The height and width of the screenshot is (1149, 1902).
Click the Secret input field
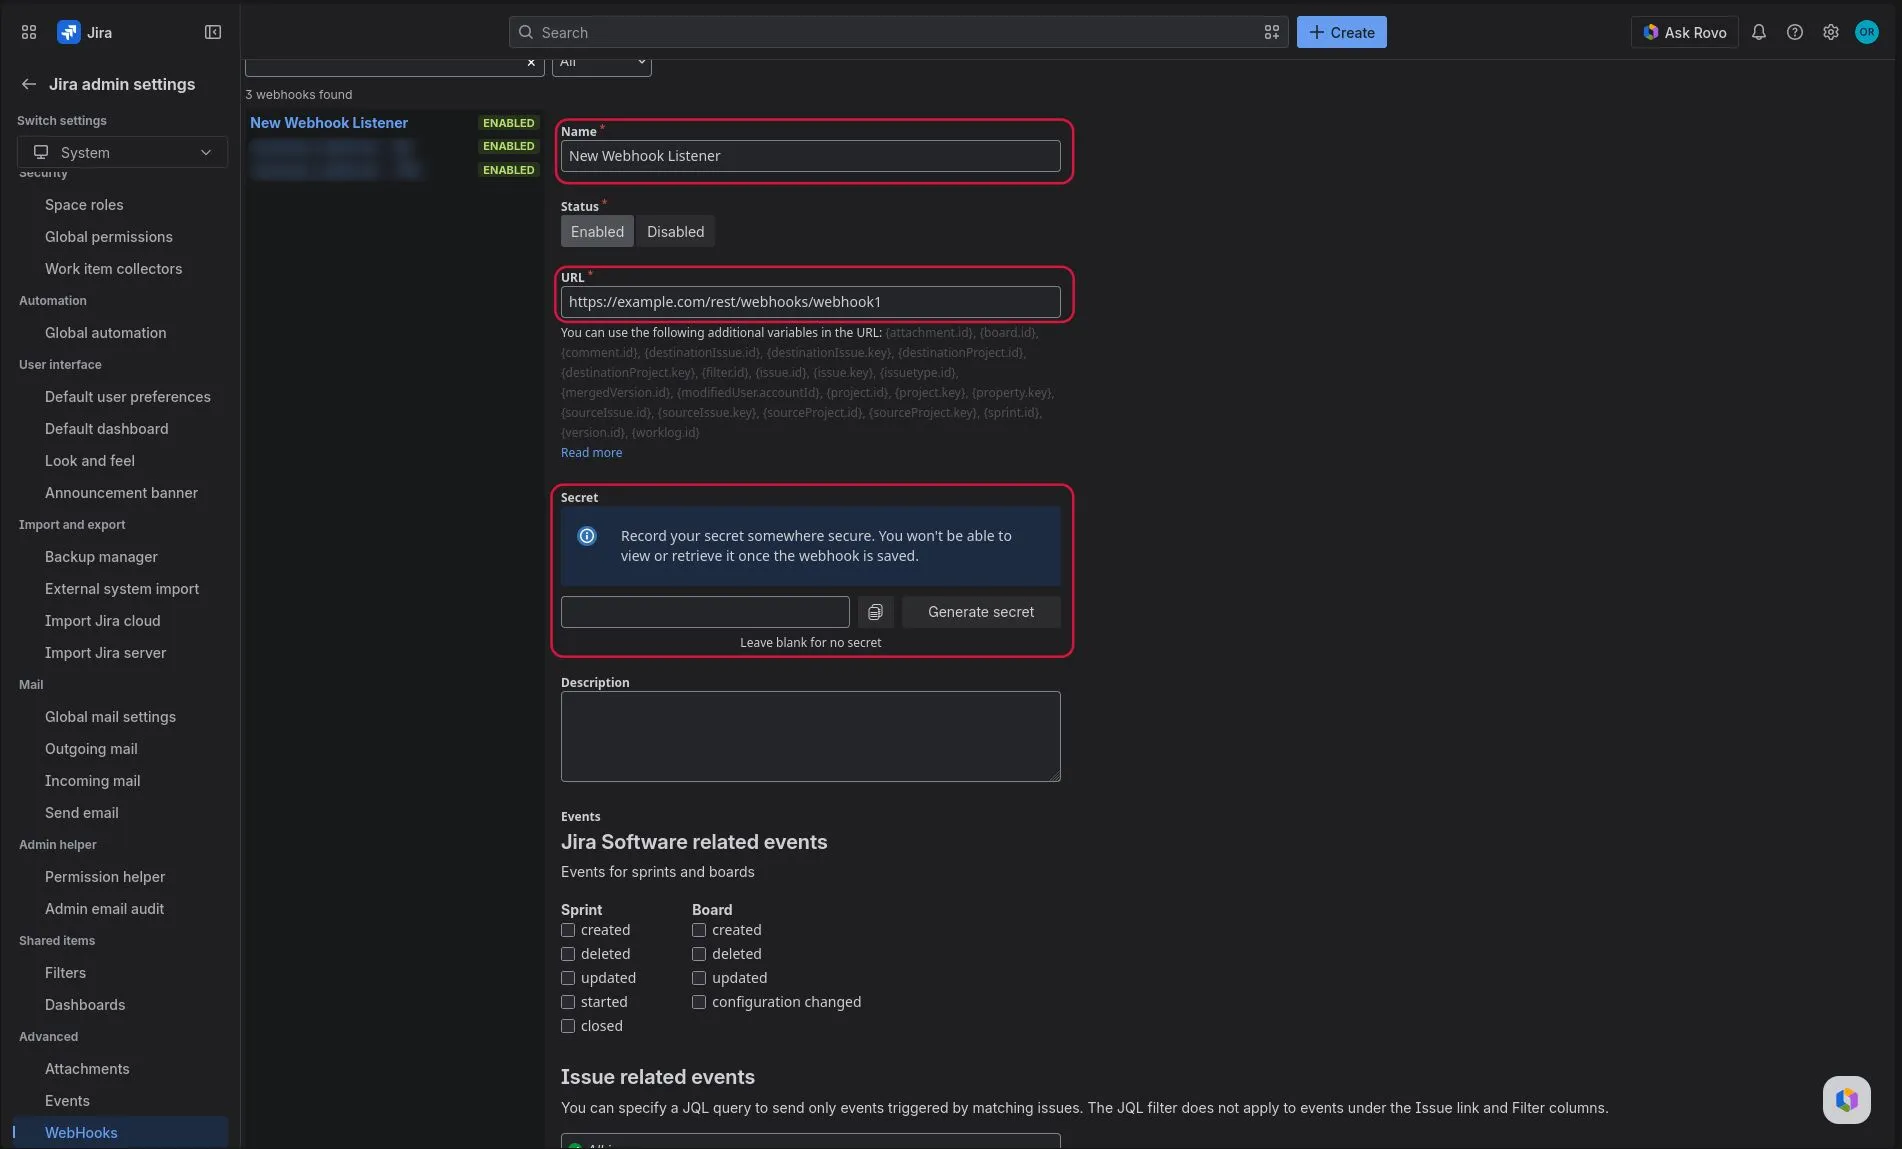click(705, 612)
